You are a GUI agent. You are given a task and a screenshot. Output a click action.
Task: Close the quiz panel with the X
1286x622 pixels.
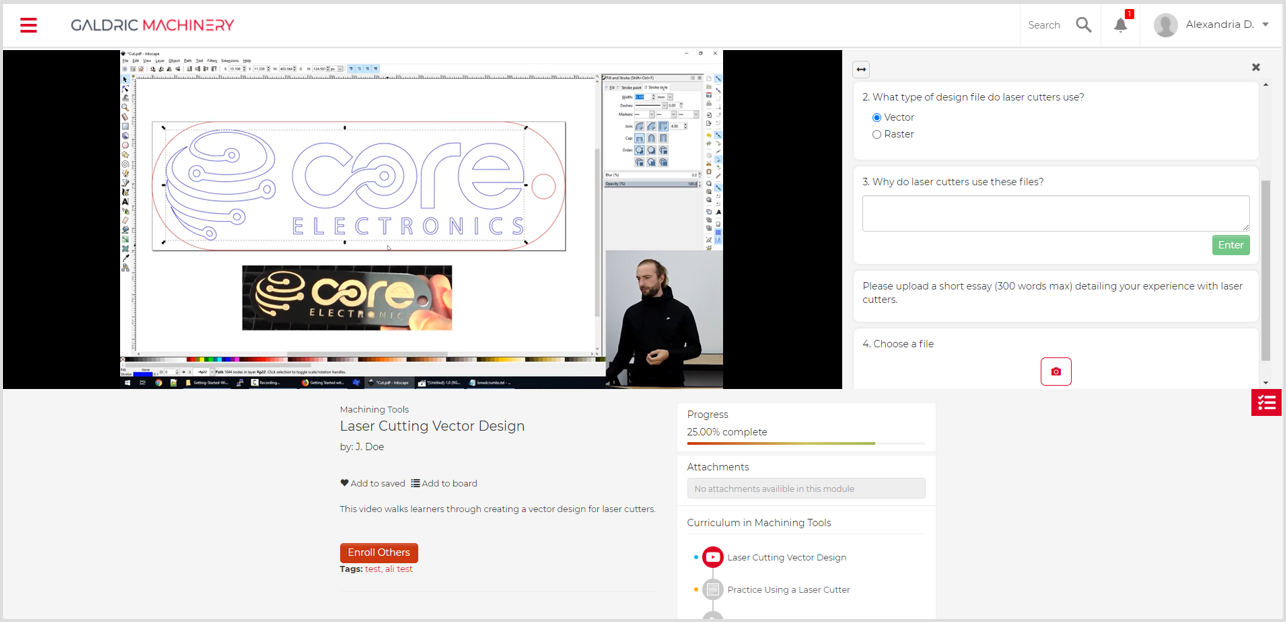pos(1256,67)
